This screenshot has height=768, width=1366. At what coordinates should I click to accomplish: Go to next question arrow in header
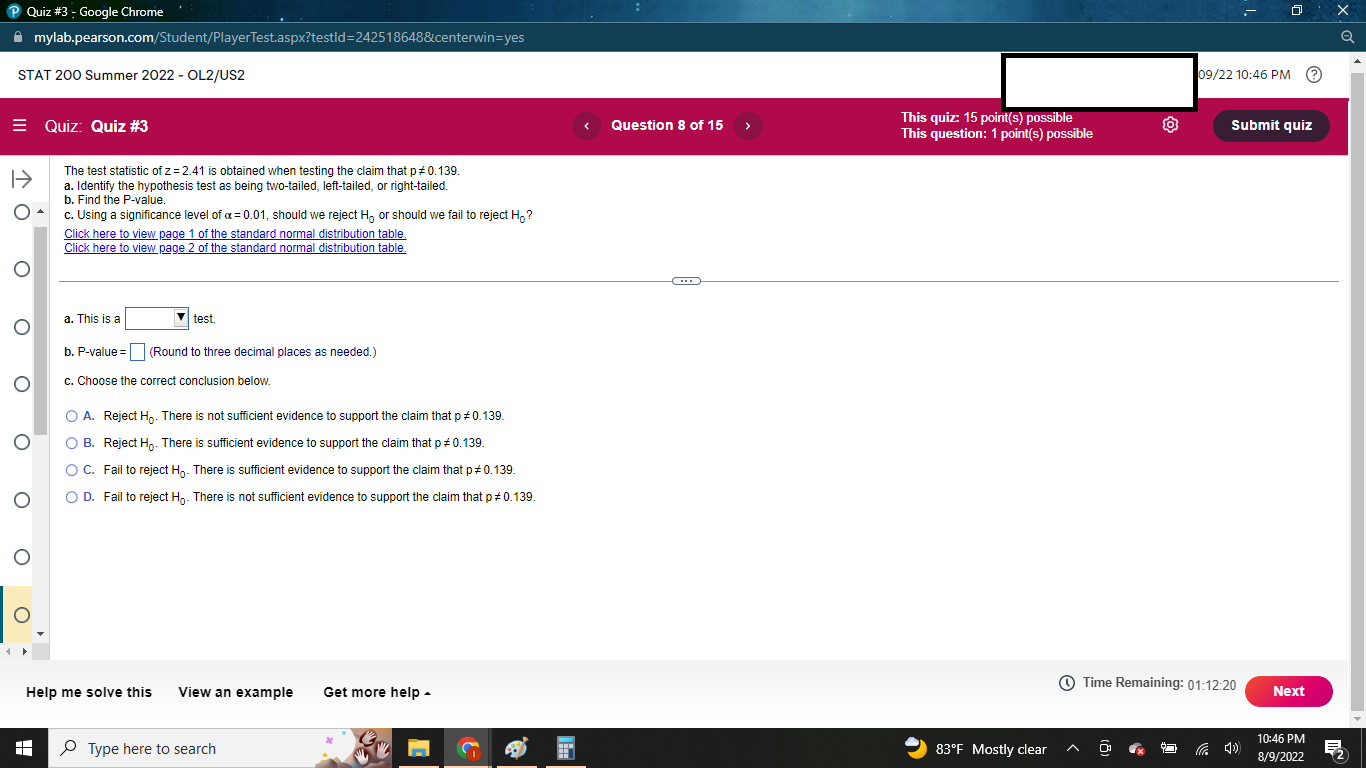tap(748, 126)
